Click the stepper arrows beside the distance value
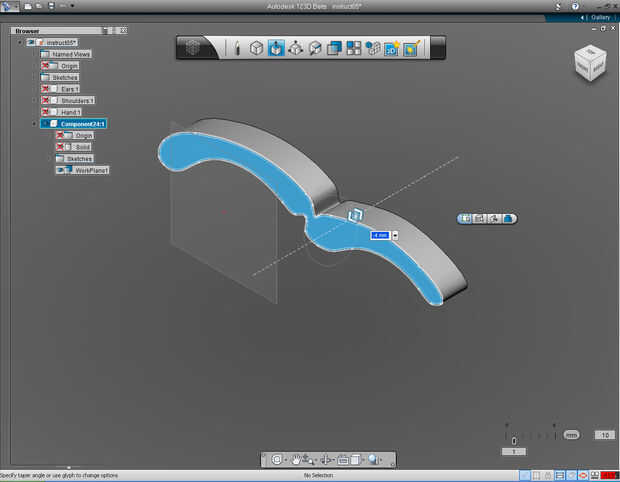This screenshot has width=620, height=482. point(395,235)
